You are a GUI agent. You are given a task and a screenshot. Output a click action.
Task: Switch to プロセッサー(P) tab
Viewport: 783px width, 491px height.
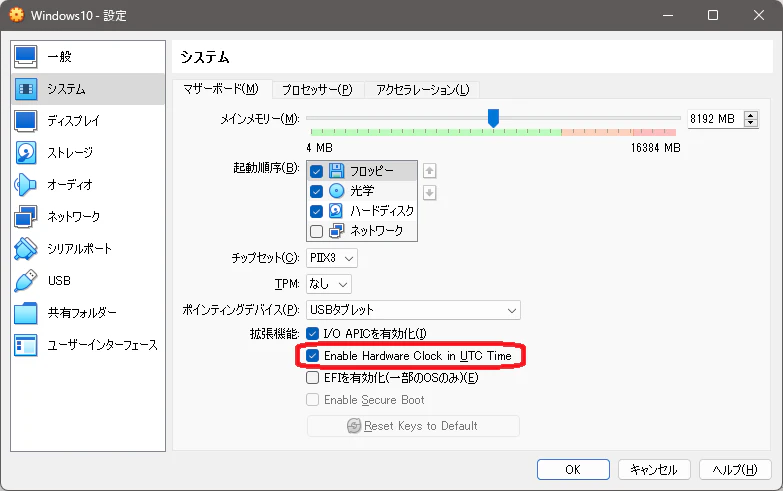click(318, 90)
